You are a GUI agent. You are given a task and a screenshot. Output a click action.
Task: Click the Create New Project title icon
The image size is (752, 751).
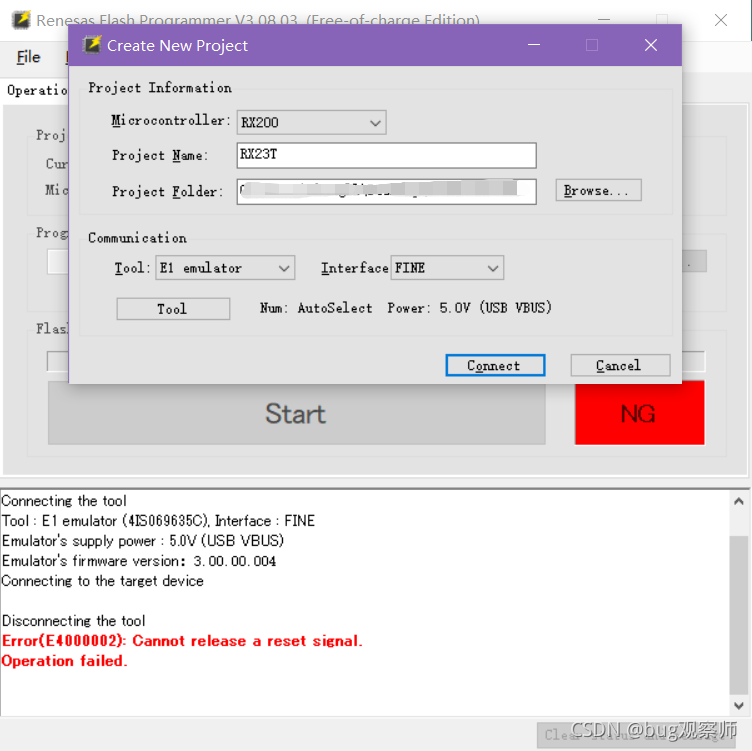pyautogui.click(x=92, y=45)
